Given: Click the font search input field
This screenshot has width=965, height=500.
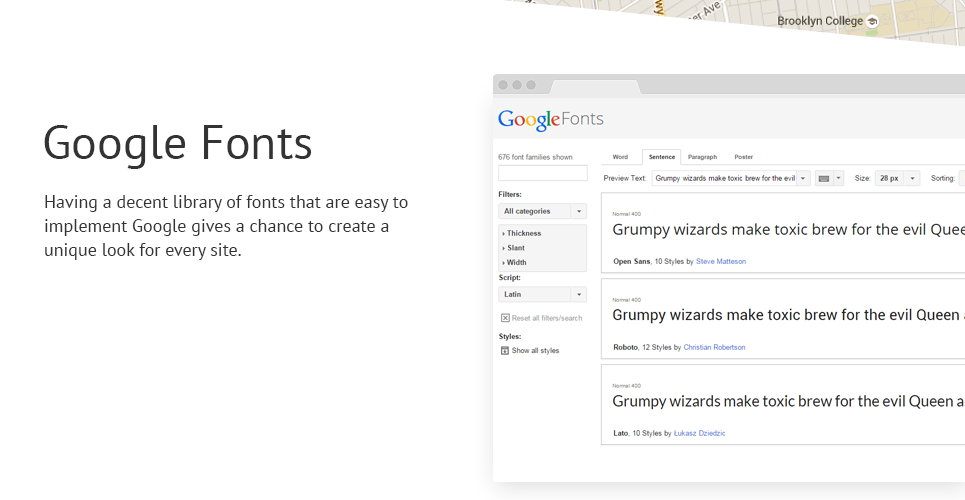Looking at the screenshot, I should coord(543,173).
